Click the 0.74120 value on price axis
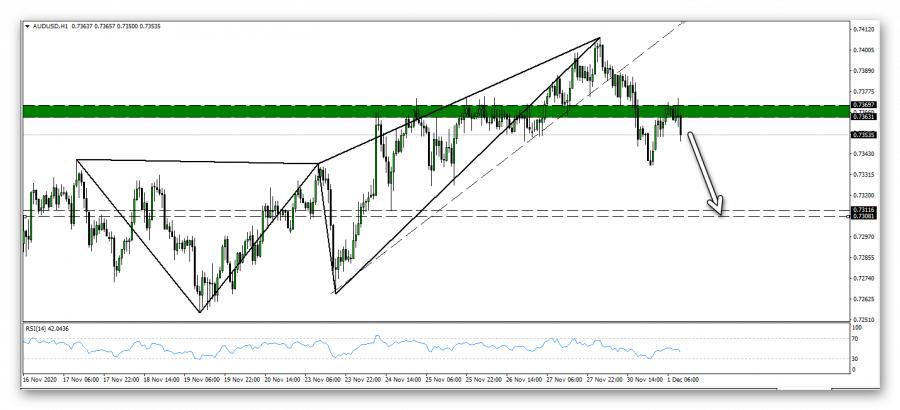The height and width of the screenshot is (410, 900). click(x=863, y=29)
